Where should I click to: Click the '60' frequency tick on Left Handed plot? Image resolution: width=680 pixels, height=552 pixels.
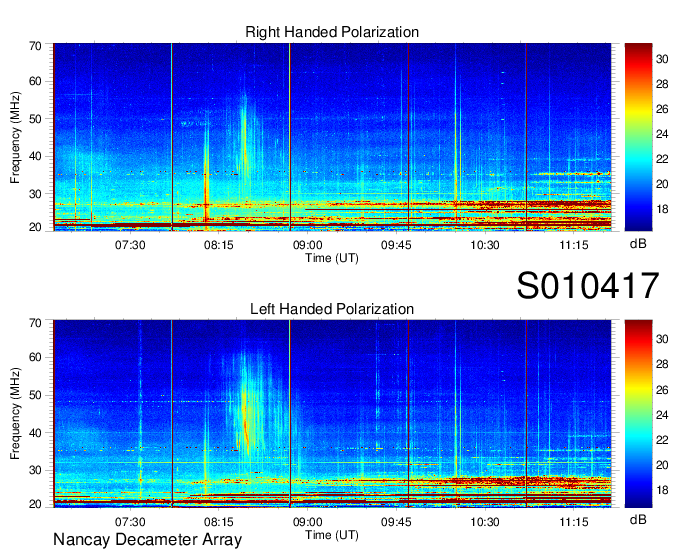click(35, 357)
